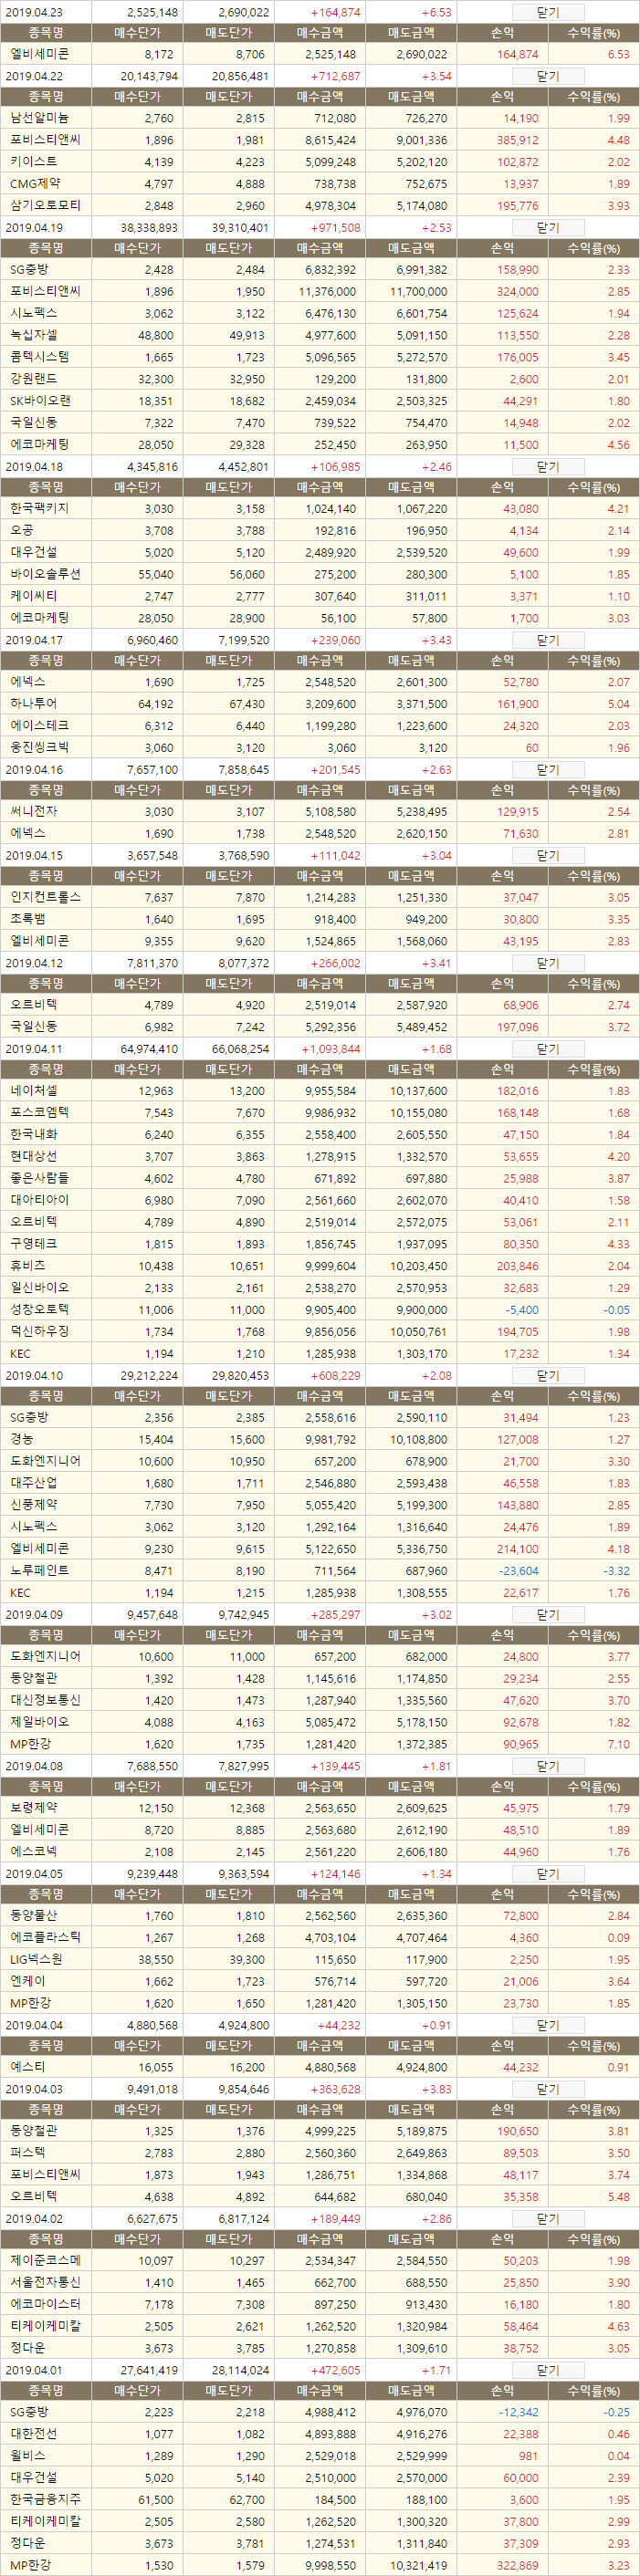Click the 경농 stock name
The width and height of the screenshot is (640, 2576).
21,1439
